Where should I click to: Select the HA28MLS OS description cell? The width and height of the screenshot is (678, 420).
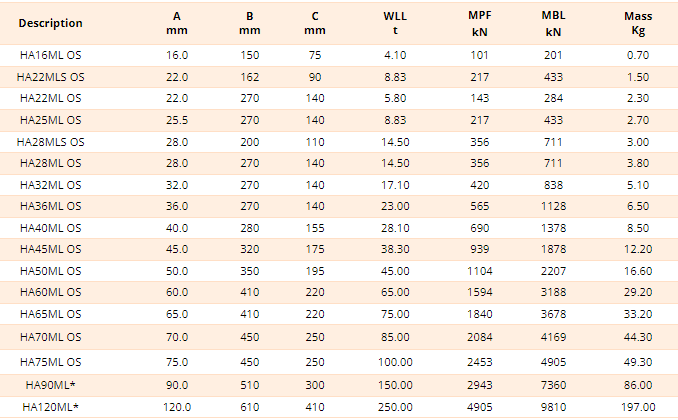pyautogui.click(x=51, y=141)
